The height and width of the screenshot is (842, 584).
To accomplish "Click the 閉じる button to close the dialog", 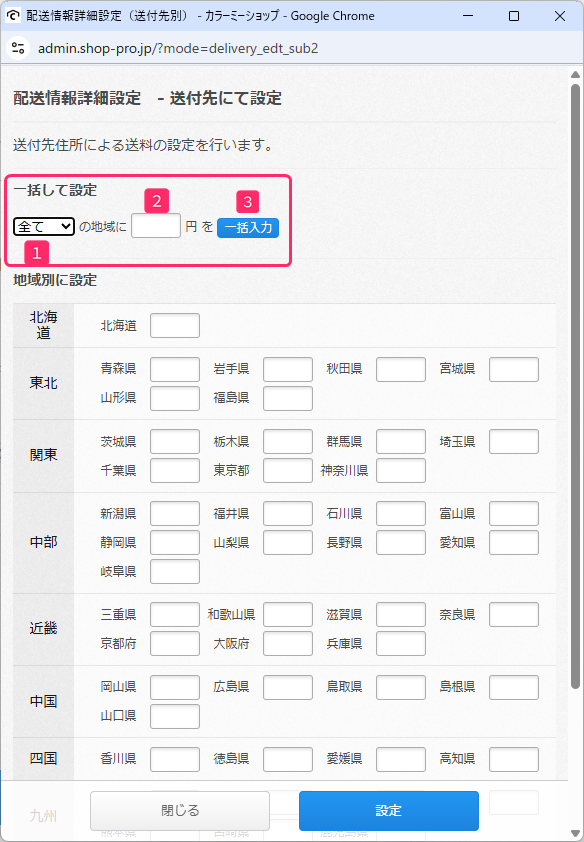I will pos(179,810).
